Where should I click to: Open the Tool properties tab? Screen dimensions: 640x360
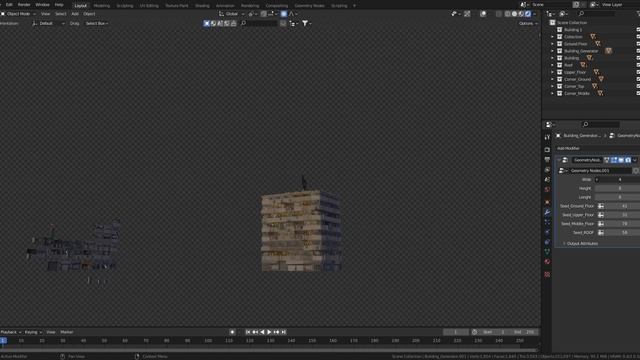click(x=547, y=138)
